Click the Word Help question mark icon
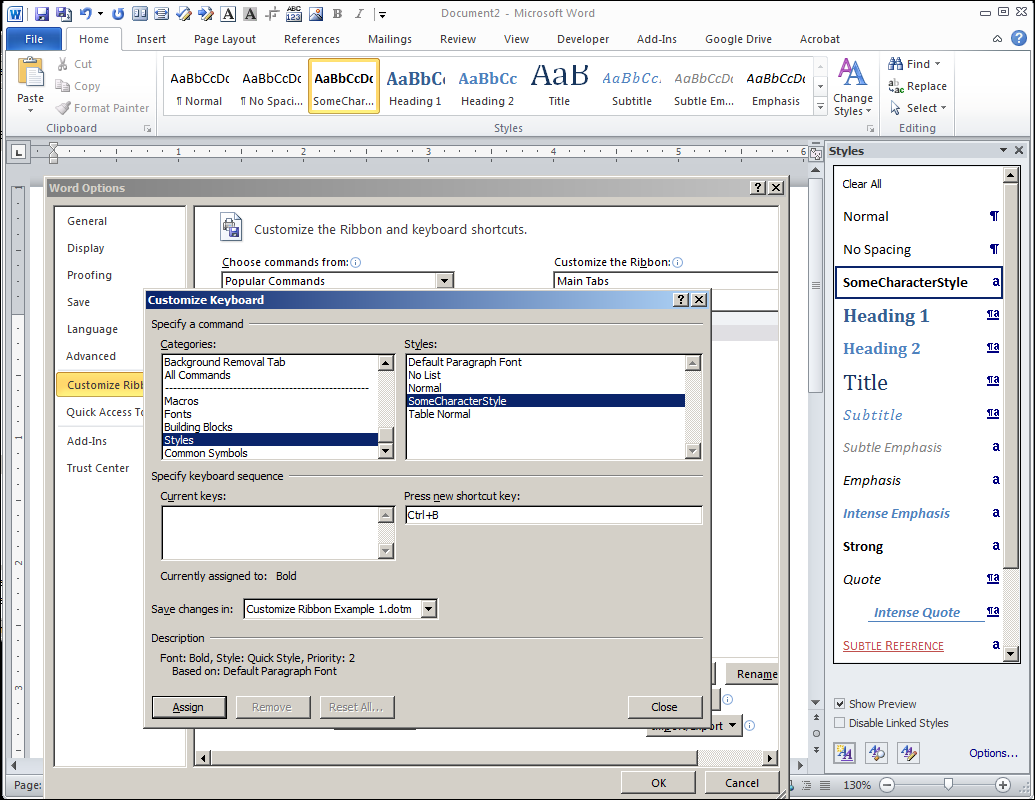This screenshot has width=1035, height=800. coord(1019,39)
